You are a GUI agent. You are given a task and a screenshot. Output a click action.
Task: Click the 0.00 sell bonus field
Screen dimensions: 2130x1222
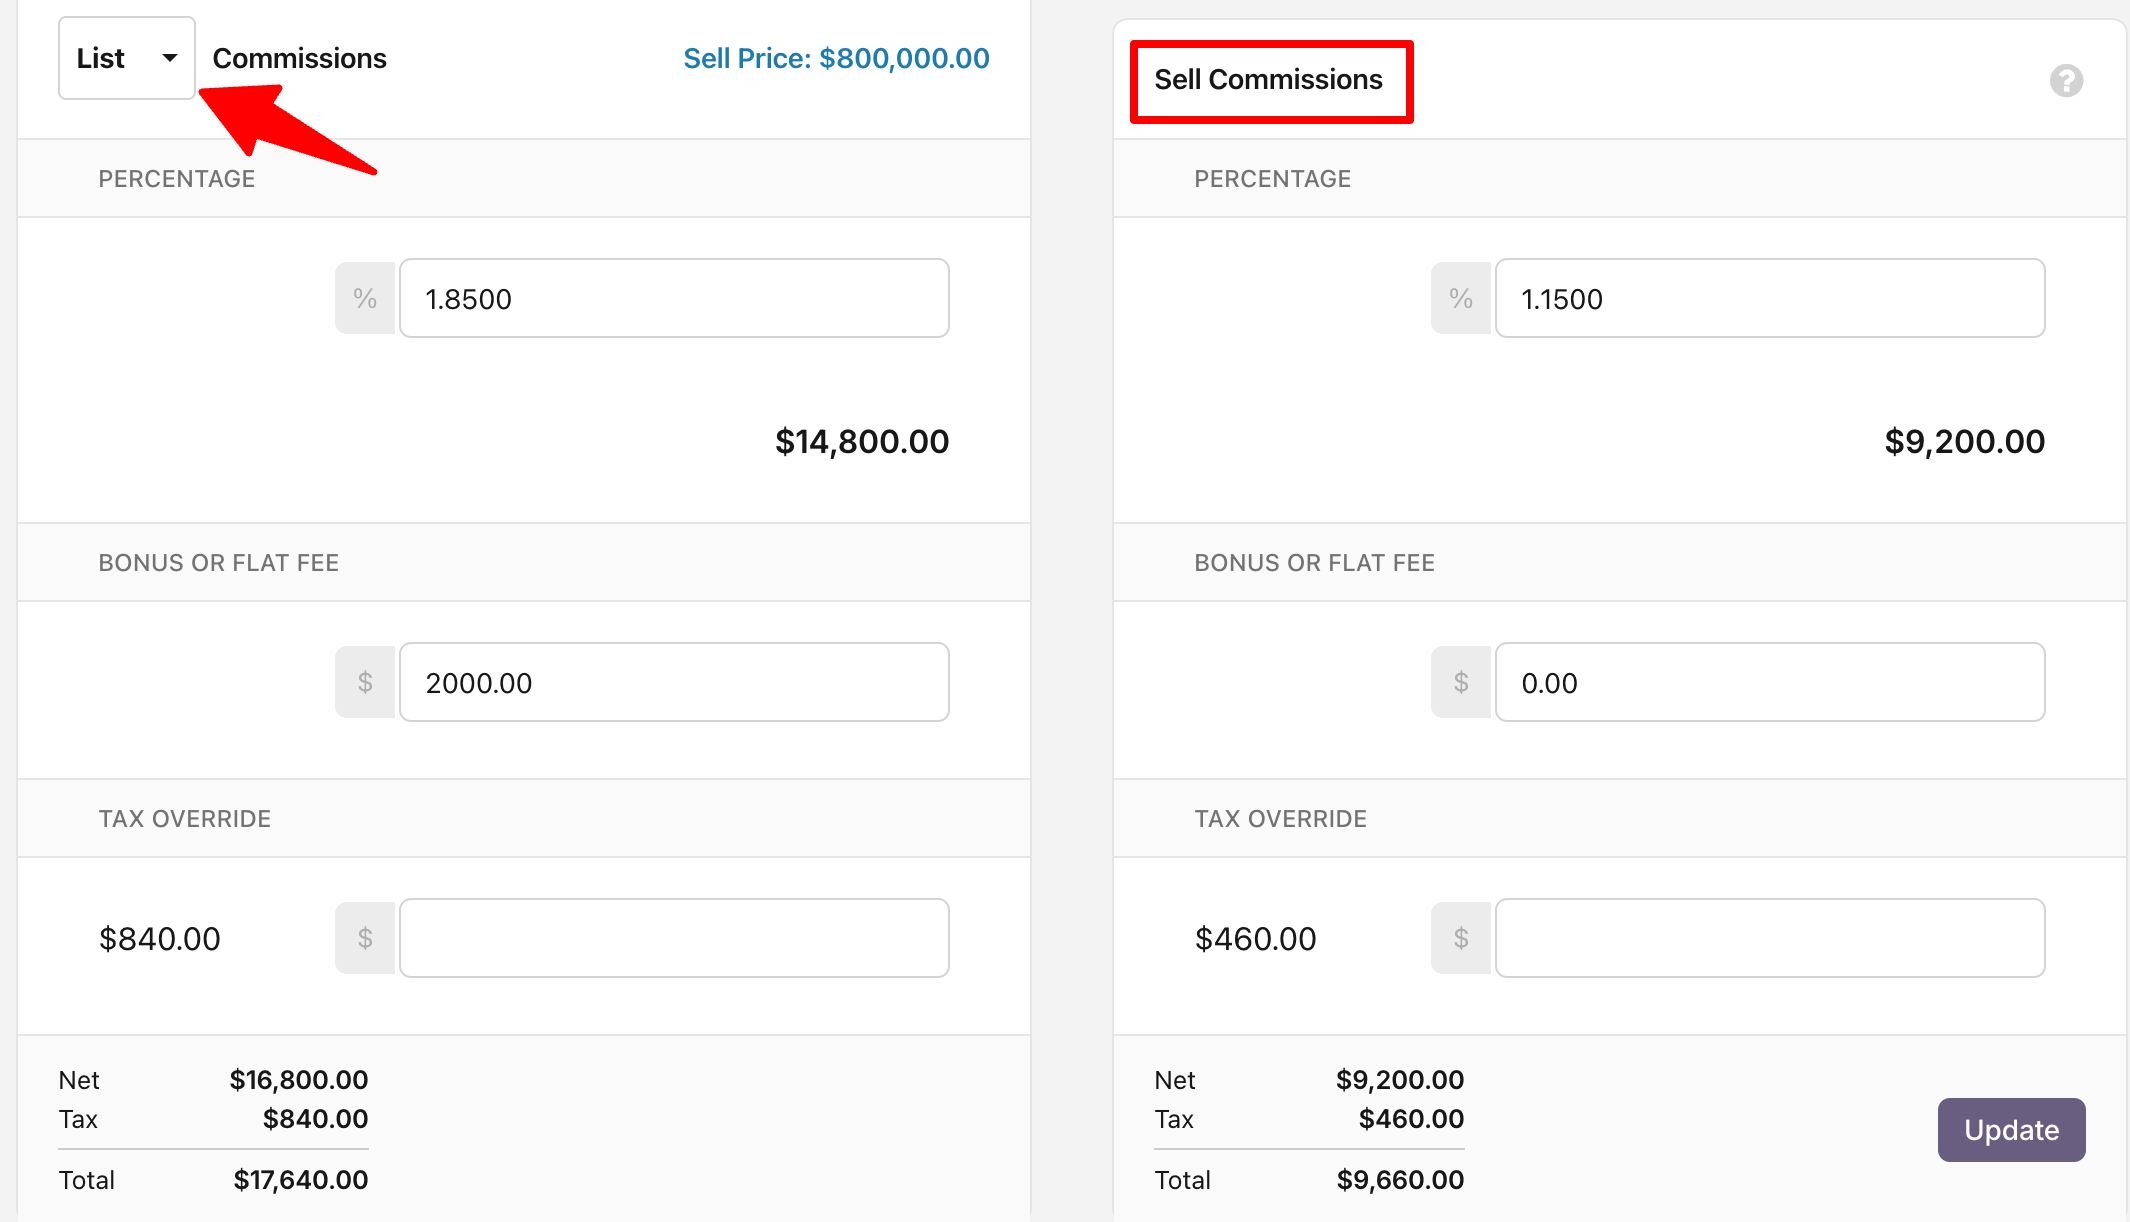1769,682
